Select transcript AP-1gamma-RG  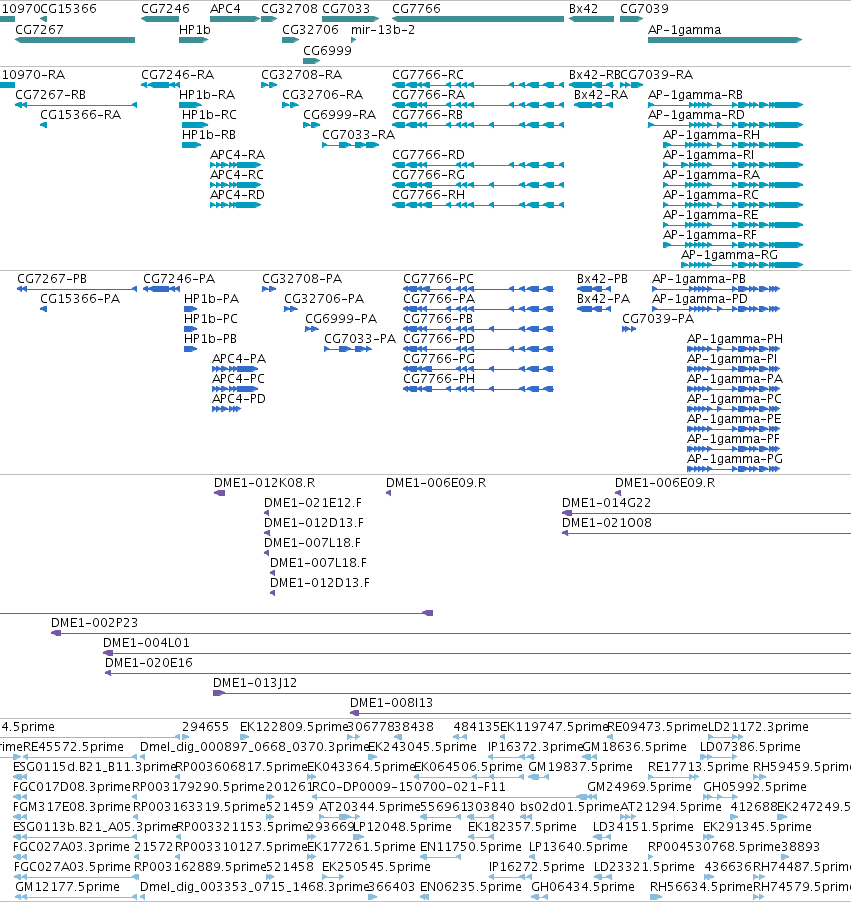pyautogui.click(x=729, y=254)
